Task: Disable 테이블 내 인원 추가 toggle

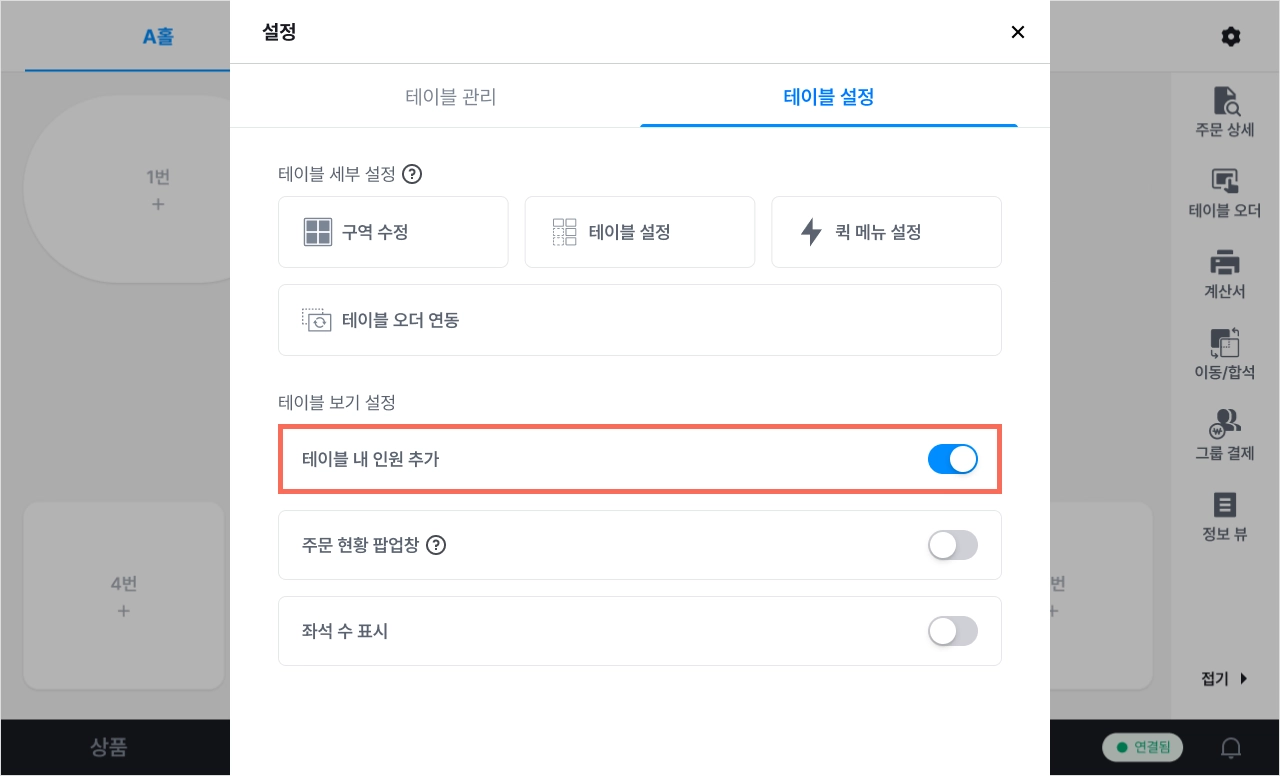Action: point(952,459)
